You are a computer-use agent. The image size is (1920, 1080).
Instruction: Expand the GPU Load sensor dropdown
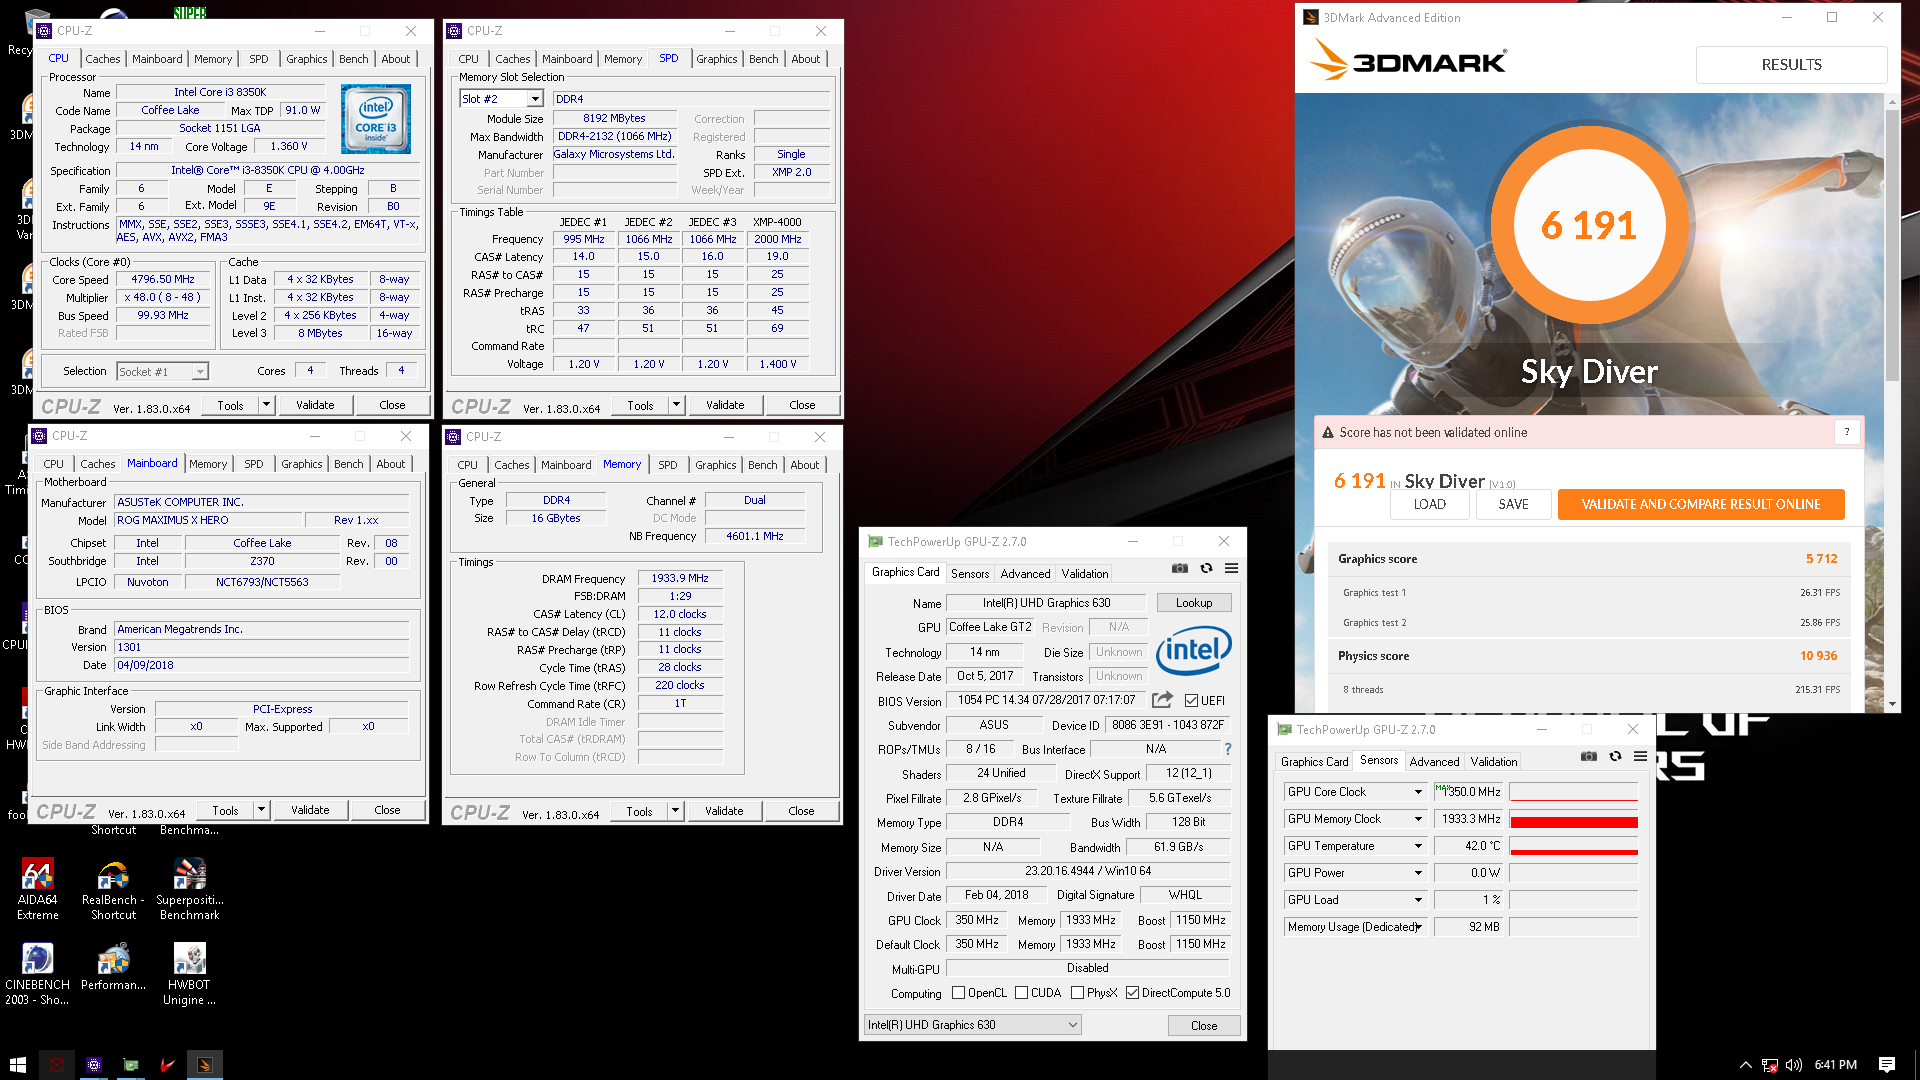pyautogui.click(x=1417, y=900)
